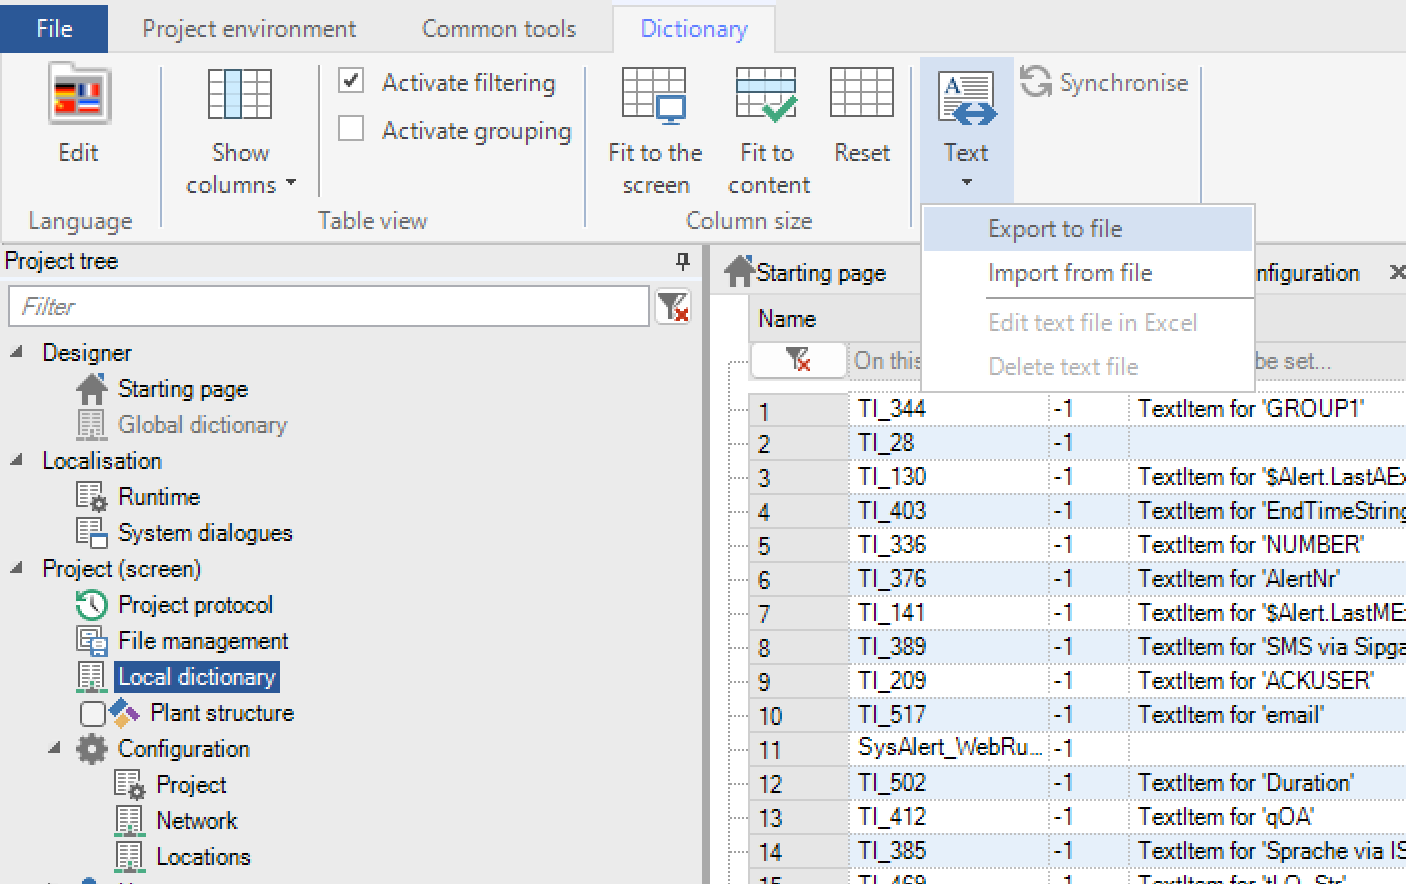Clear the project tree filter icon
Image resolution: width=1406 pixels, height=884 pixels.
point(673,306)
